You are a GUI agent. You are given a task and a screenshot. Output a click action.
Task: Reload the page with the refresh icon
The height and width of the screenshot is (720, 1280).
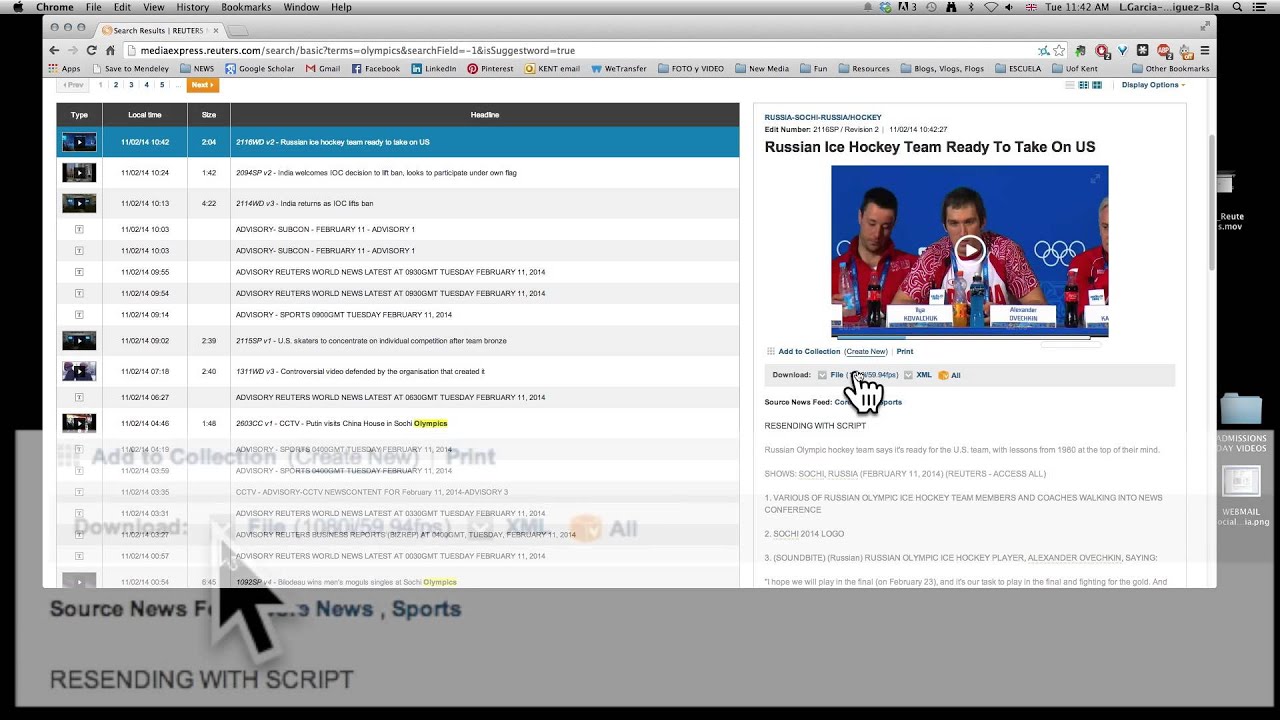tap(91, 50)
